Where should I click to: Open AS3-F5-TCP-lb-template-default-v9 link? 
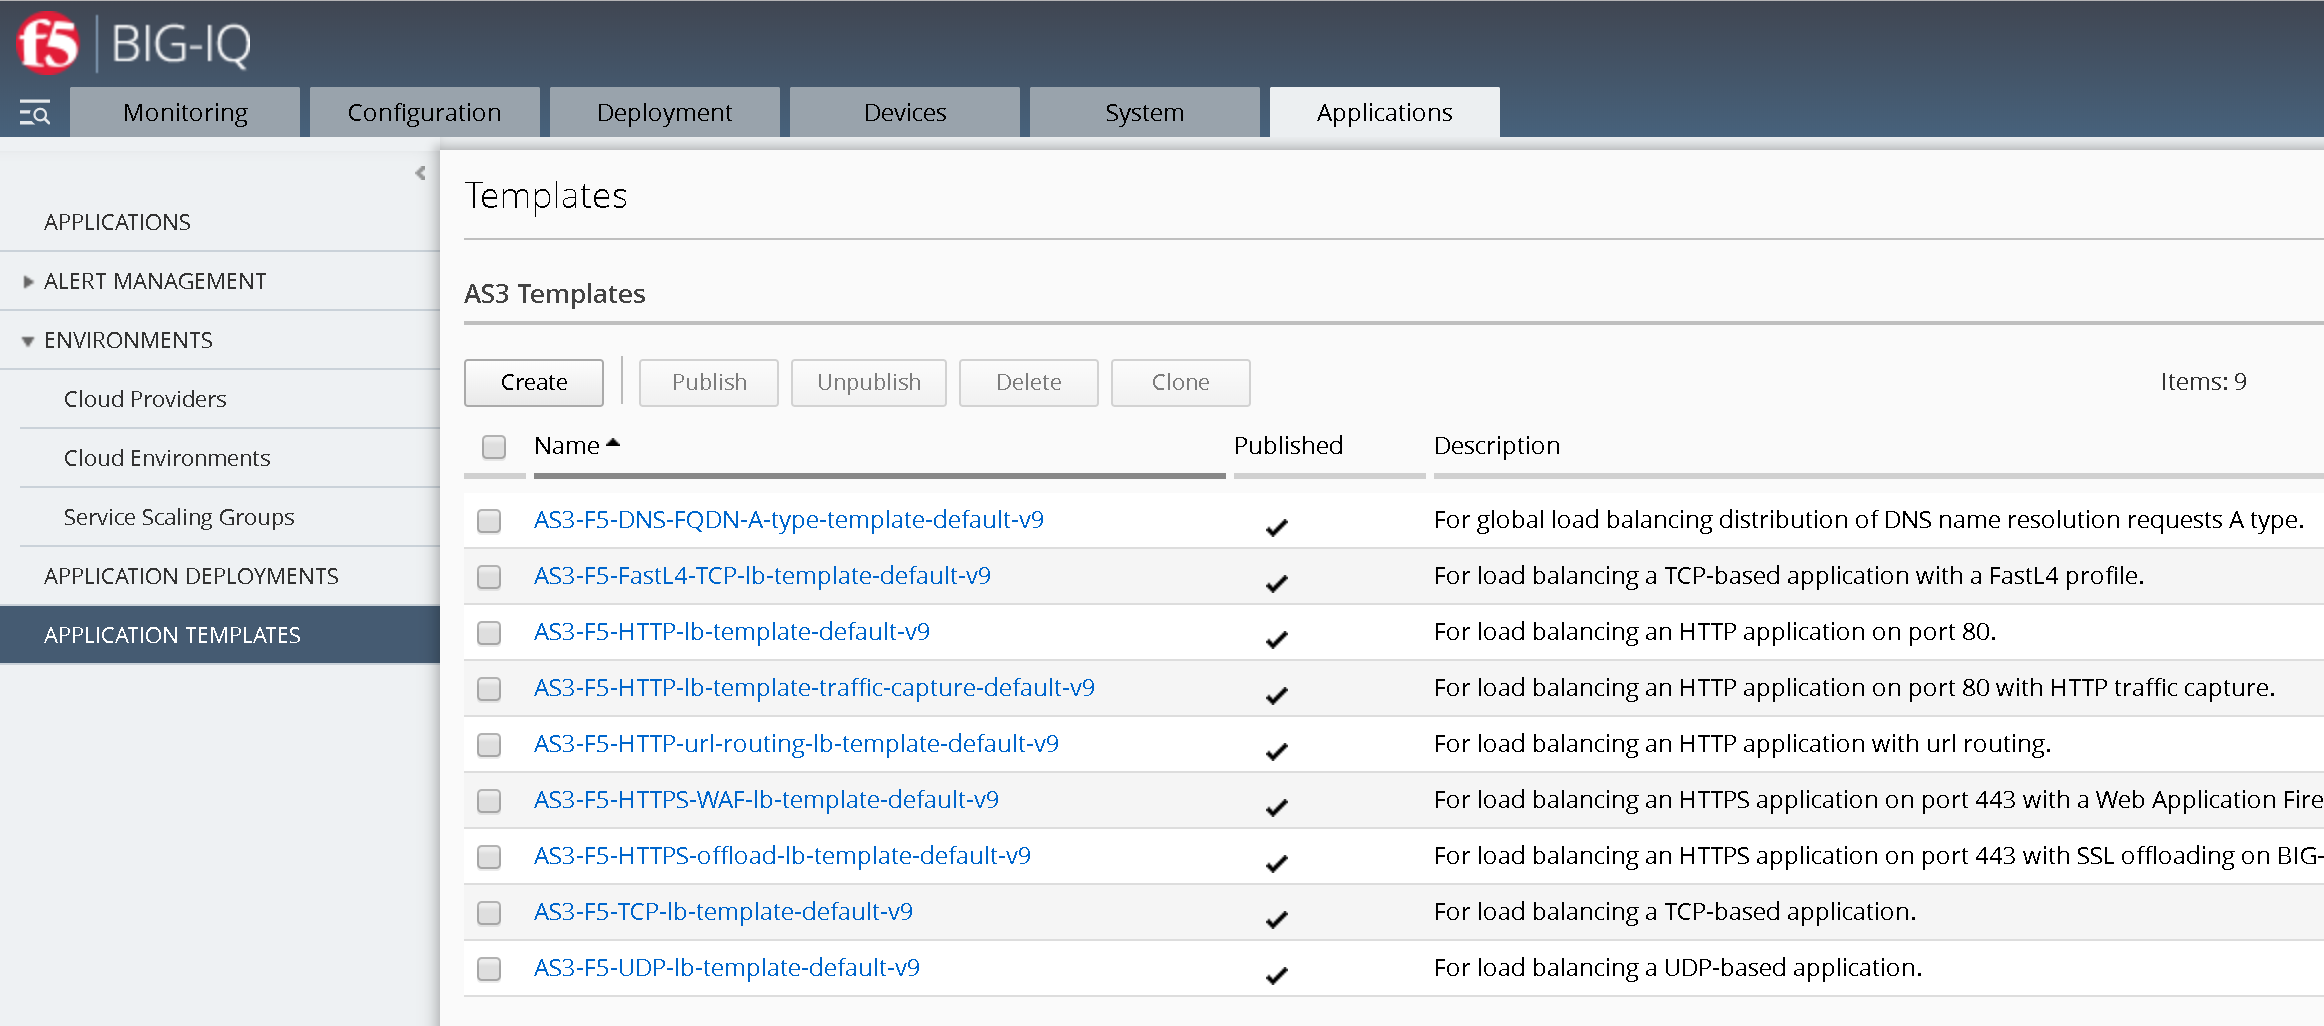pyautogui.click(x=723, y=911)
